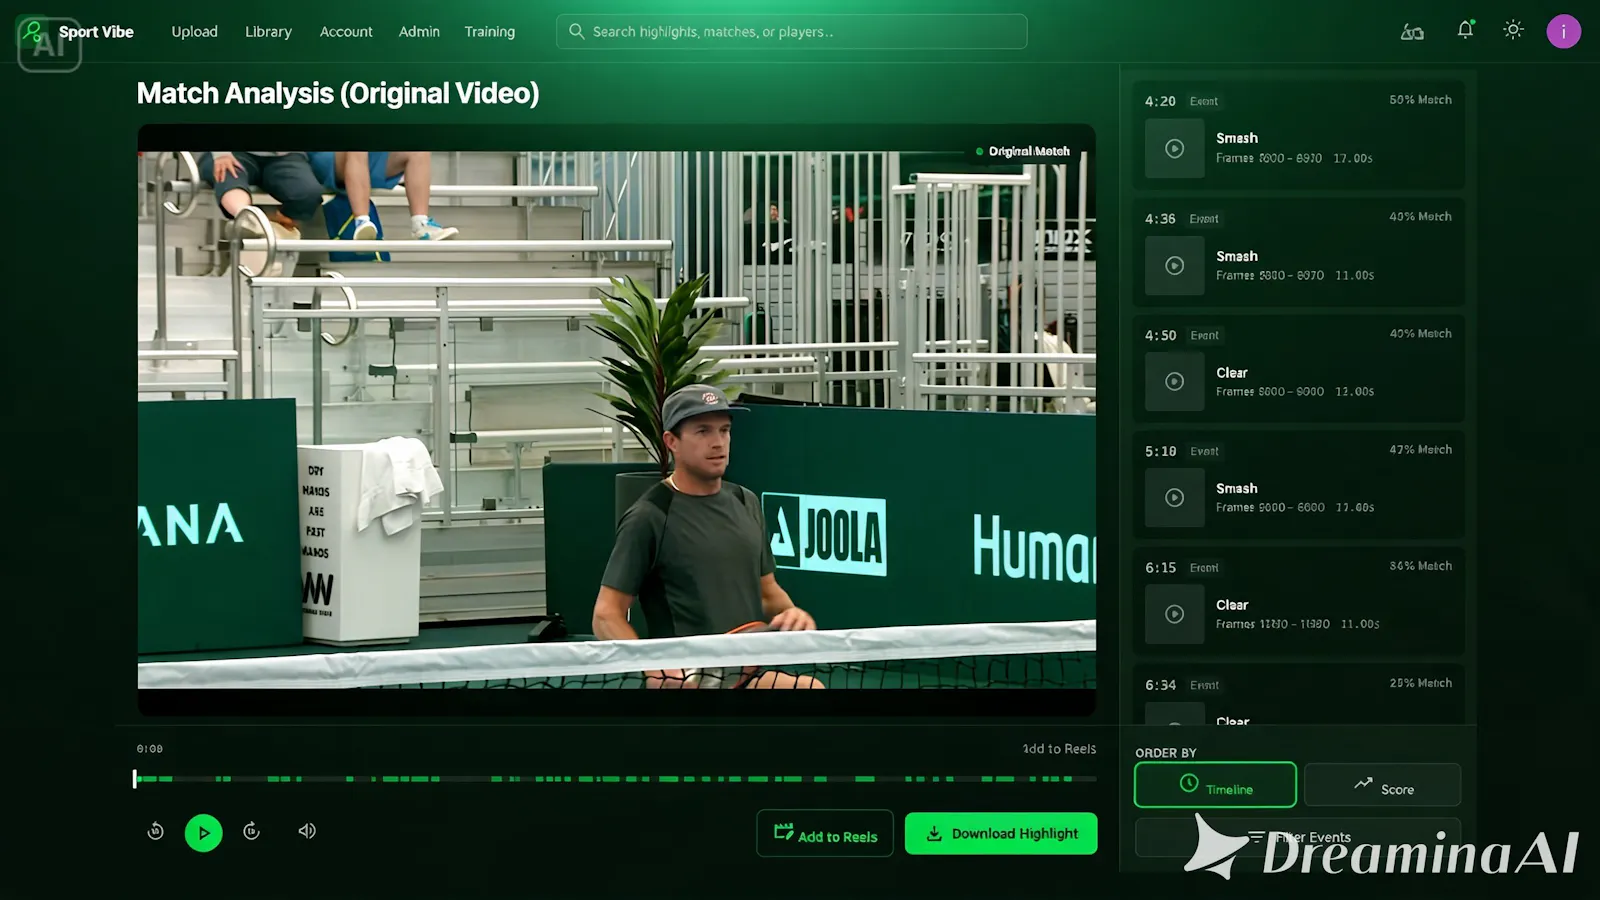Click the Add to Reels button
The image size is (1600, 900).
coord(825,833)
